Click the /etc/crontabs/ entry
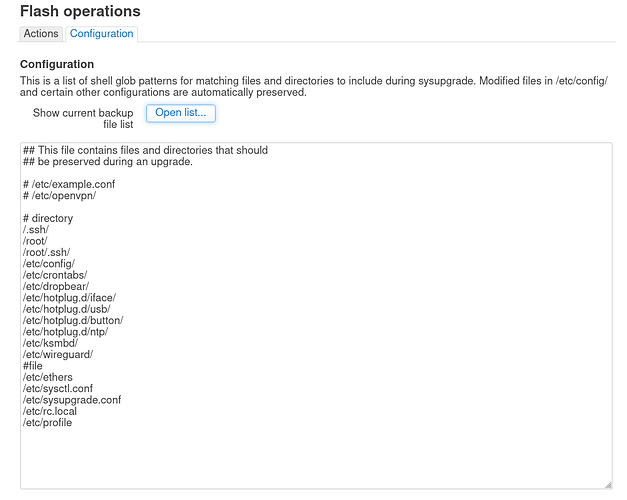 (x=55, y=275)
